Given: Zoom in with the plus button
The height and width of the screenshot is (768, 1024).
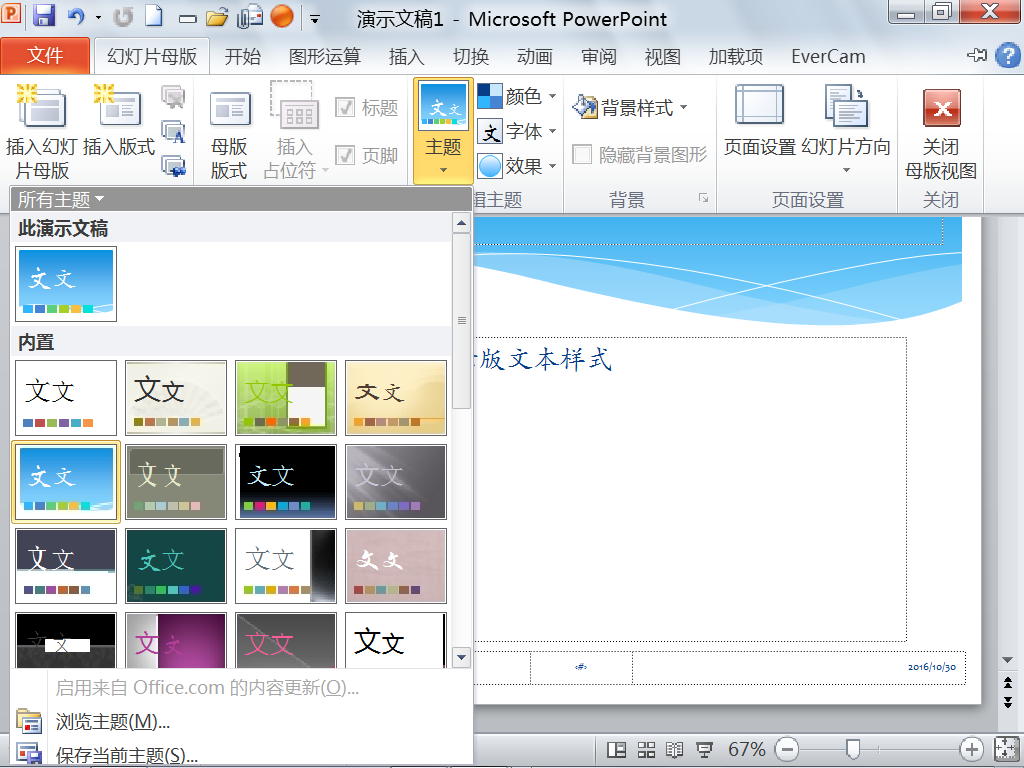Looking at the screenshot, I should (971, 749).
